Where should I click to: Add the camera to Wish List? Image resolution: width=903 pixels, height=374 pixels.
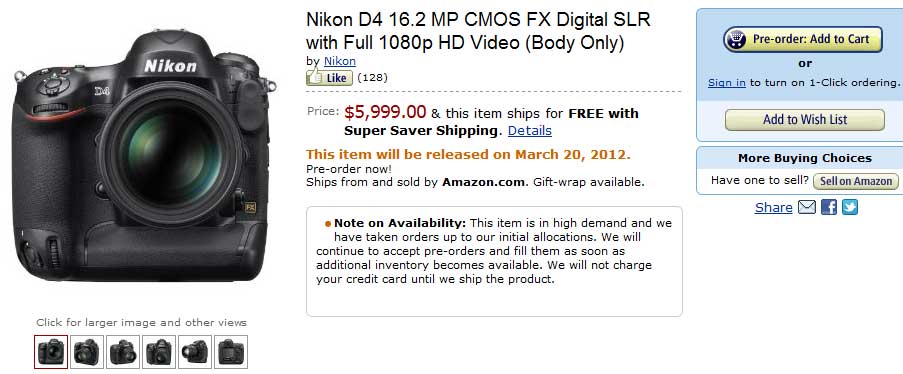point(805,120)
